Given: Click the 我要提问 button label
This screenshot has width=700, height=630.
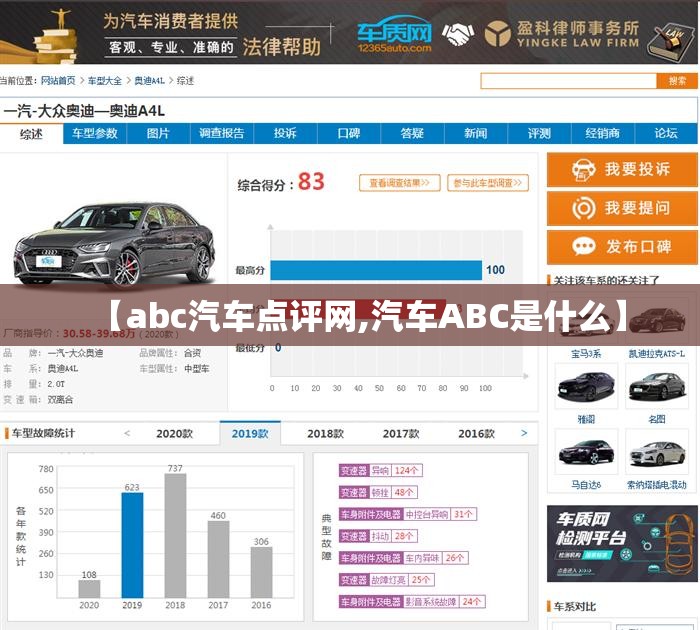Looking at the screenshot, I should (638, 208).
